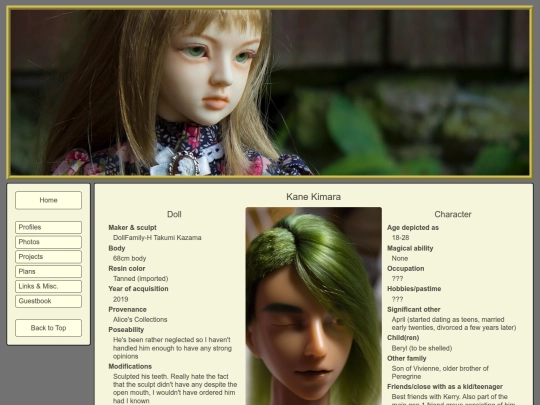
Task: Select Age depicted as label
Action: [x=413, y=228]
